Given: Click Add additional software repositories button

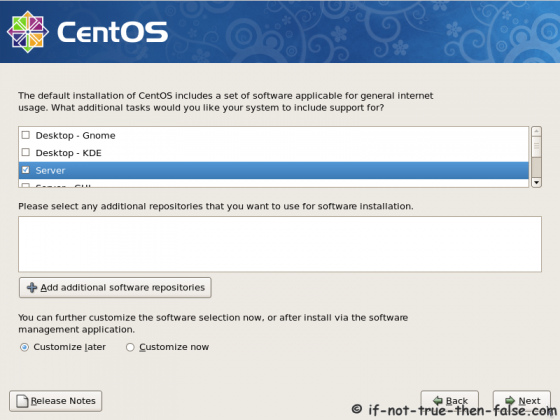Looking at the screenshot, I should [x=115, y=288].
